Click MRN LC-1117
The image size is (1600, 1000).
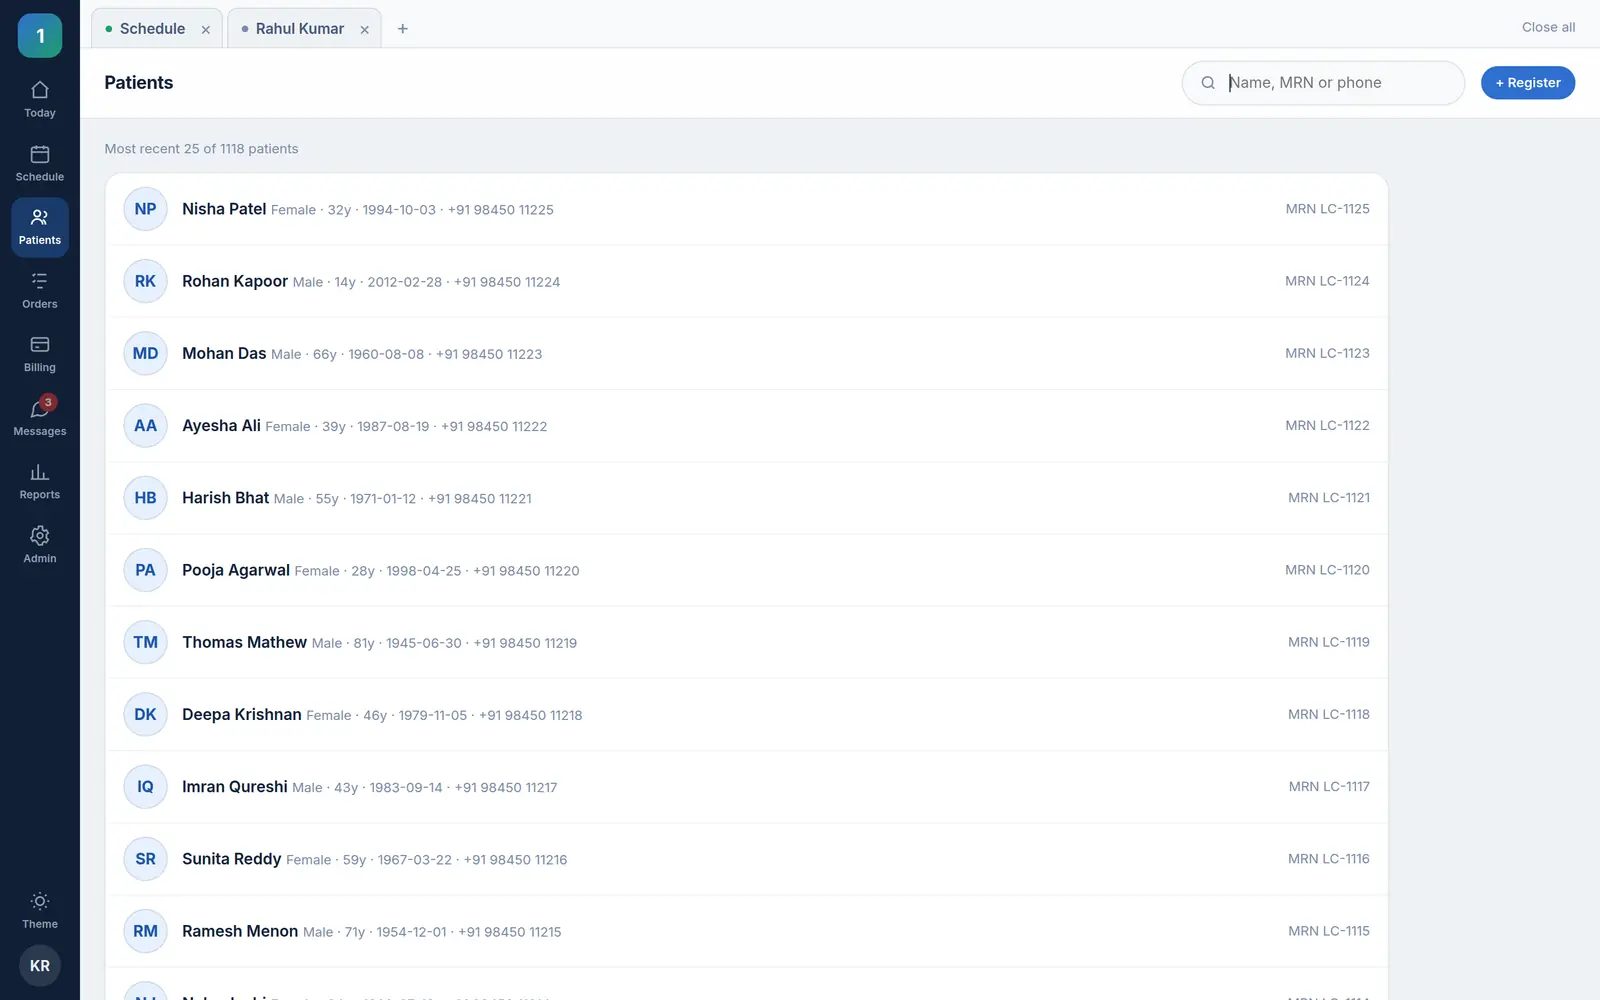pyautogui.click(x=1329, y=787)
